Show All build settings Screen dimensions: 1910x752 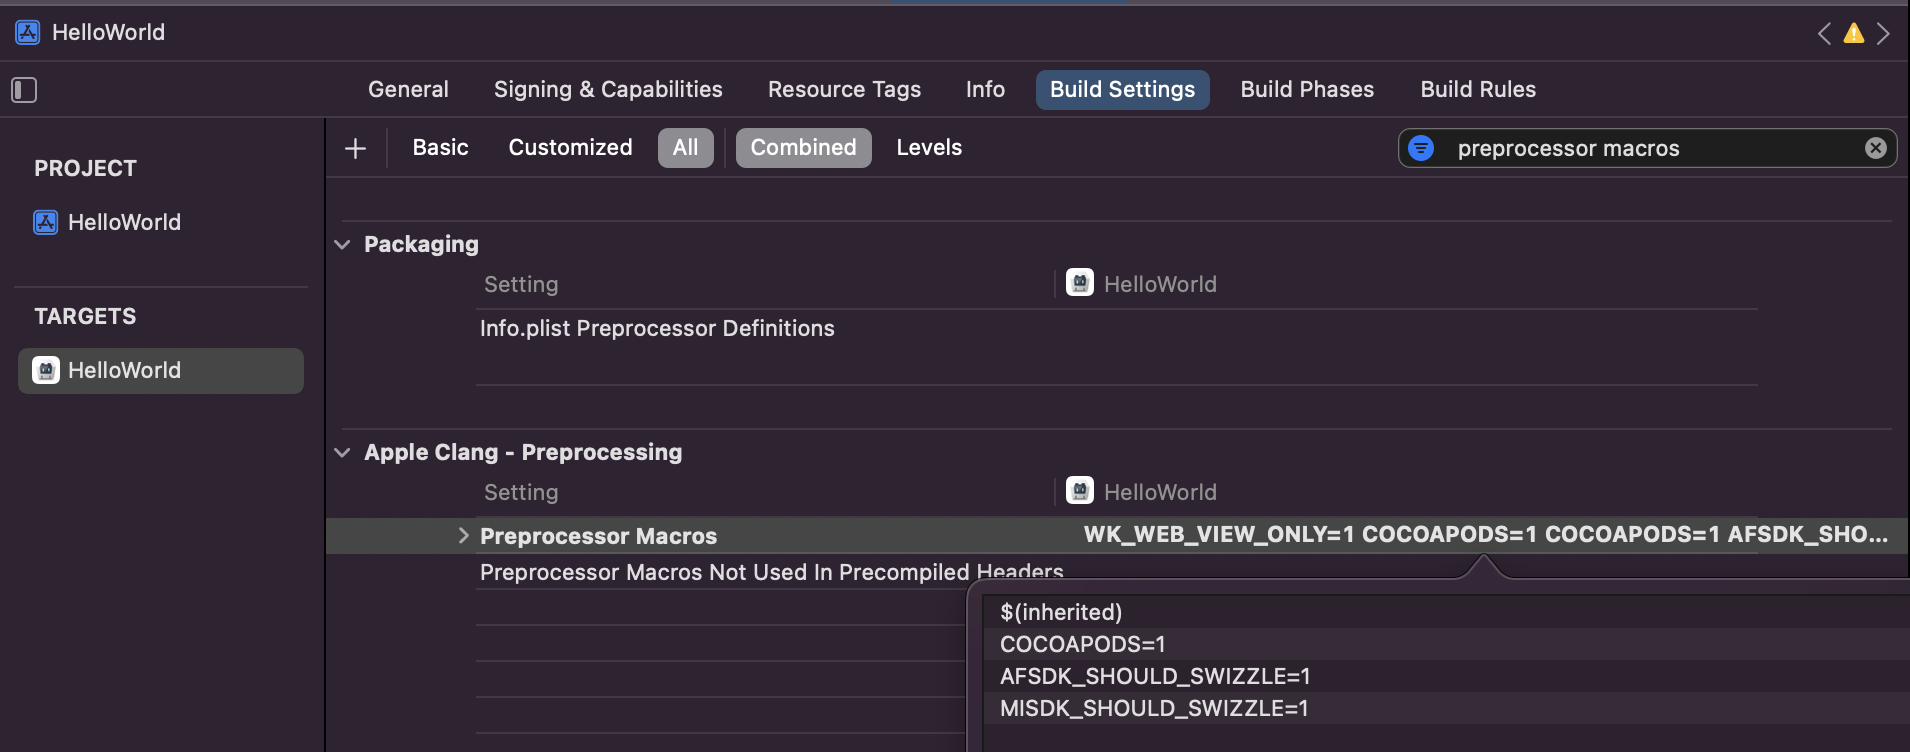[686, 148]
